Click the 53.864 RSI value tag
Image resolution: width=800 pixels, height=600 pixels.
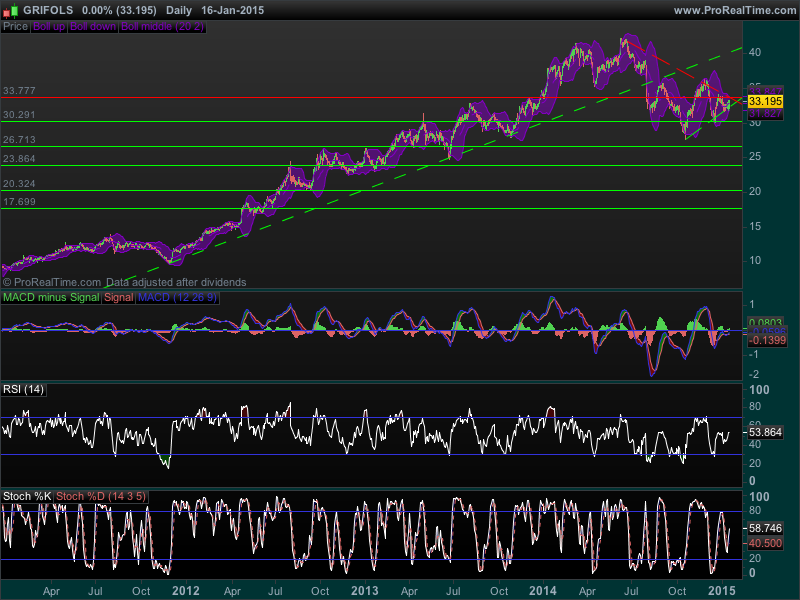pos(765,433)
